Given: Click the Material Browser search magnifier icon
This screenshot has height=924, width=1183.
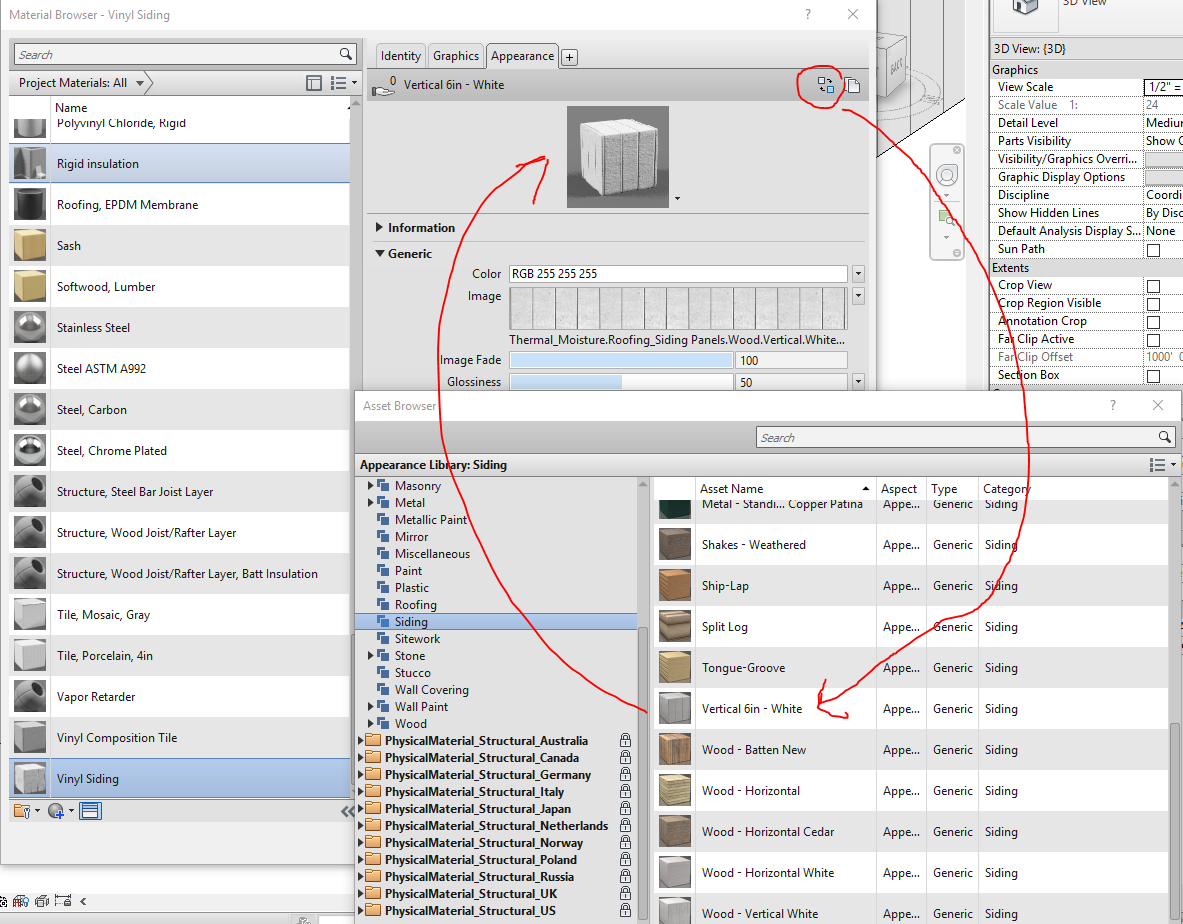Looking at the screenshot, I should (346, 54).
